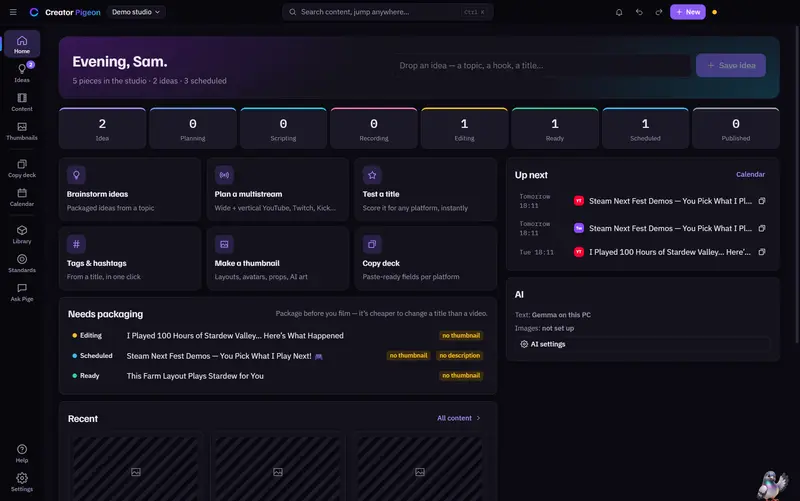The image size is (800, 501).
Task: Open the notifications bell
Action: coord(619,12)
